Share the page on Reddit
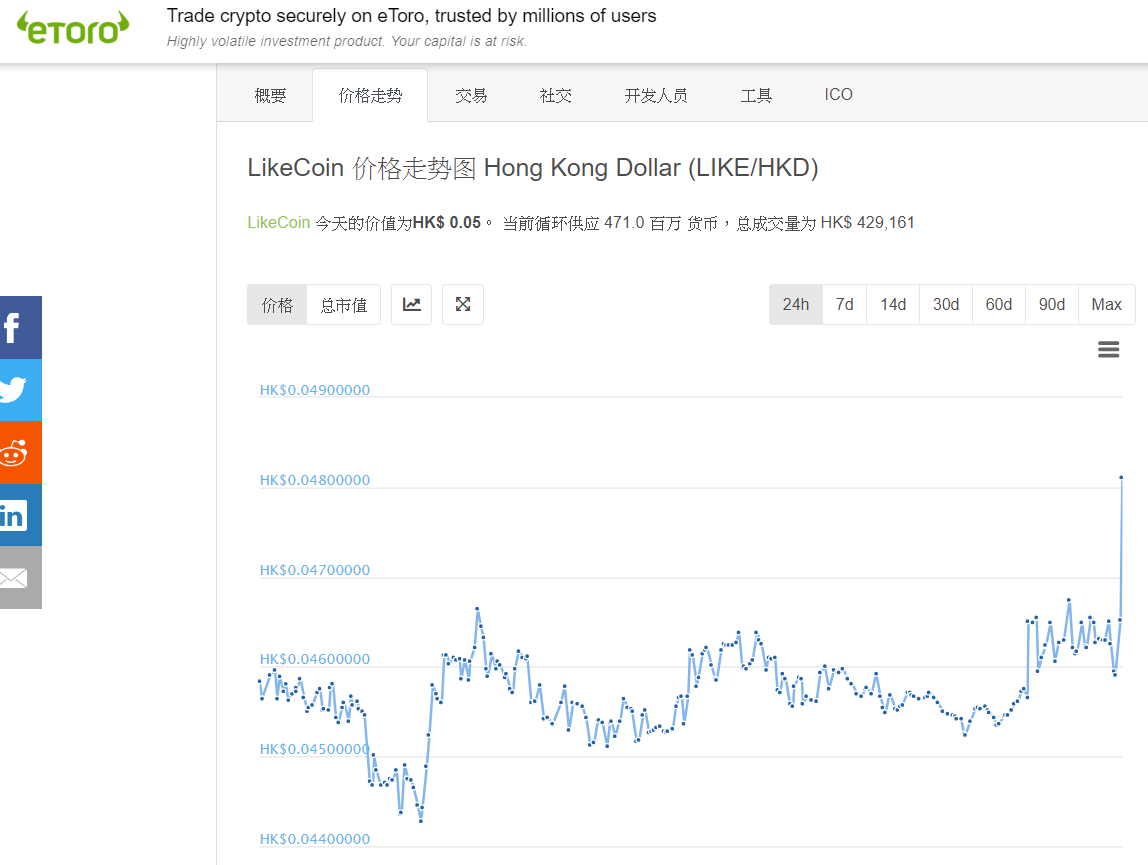 coord(20,453)
